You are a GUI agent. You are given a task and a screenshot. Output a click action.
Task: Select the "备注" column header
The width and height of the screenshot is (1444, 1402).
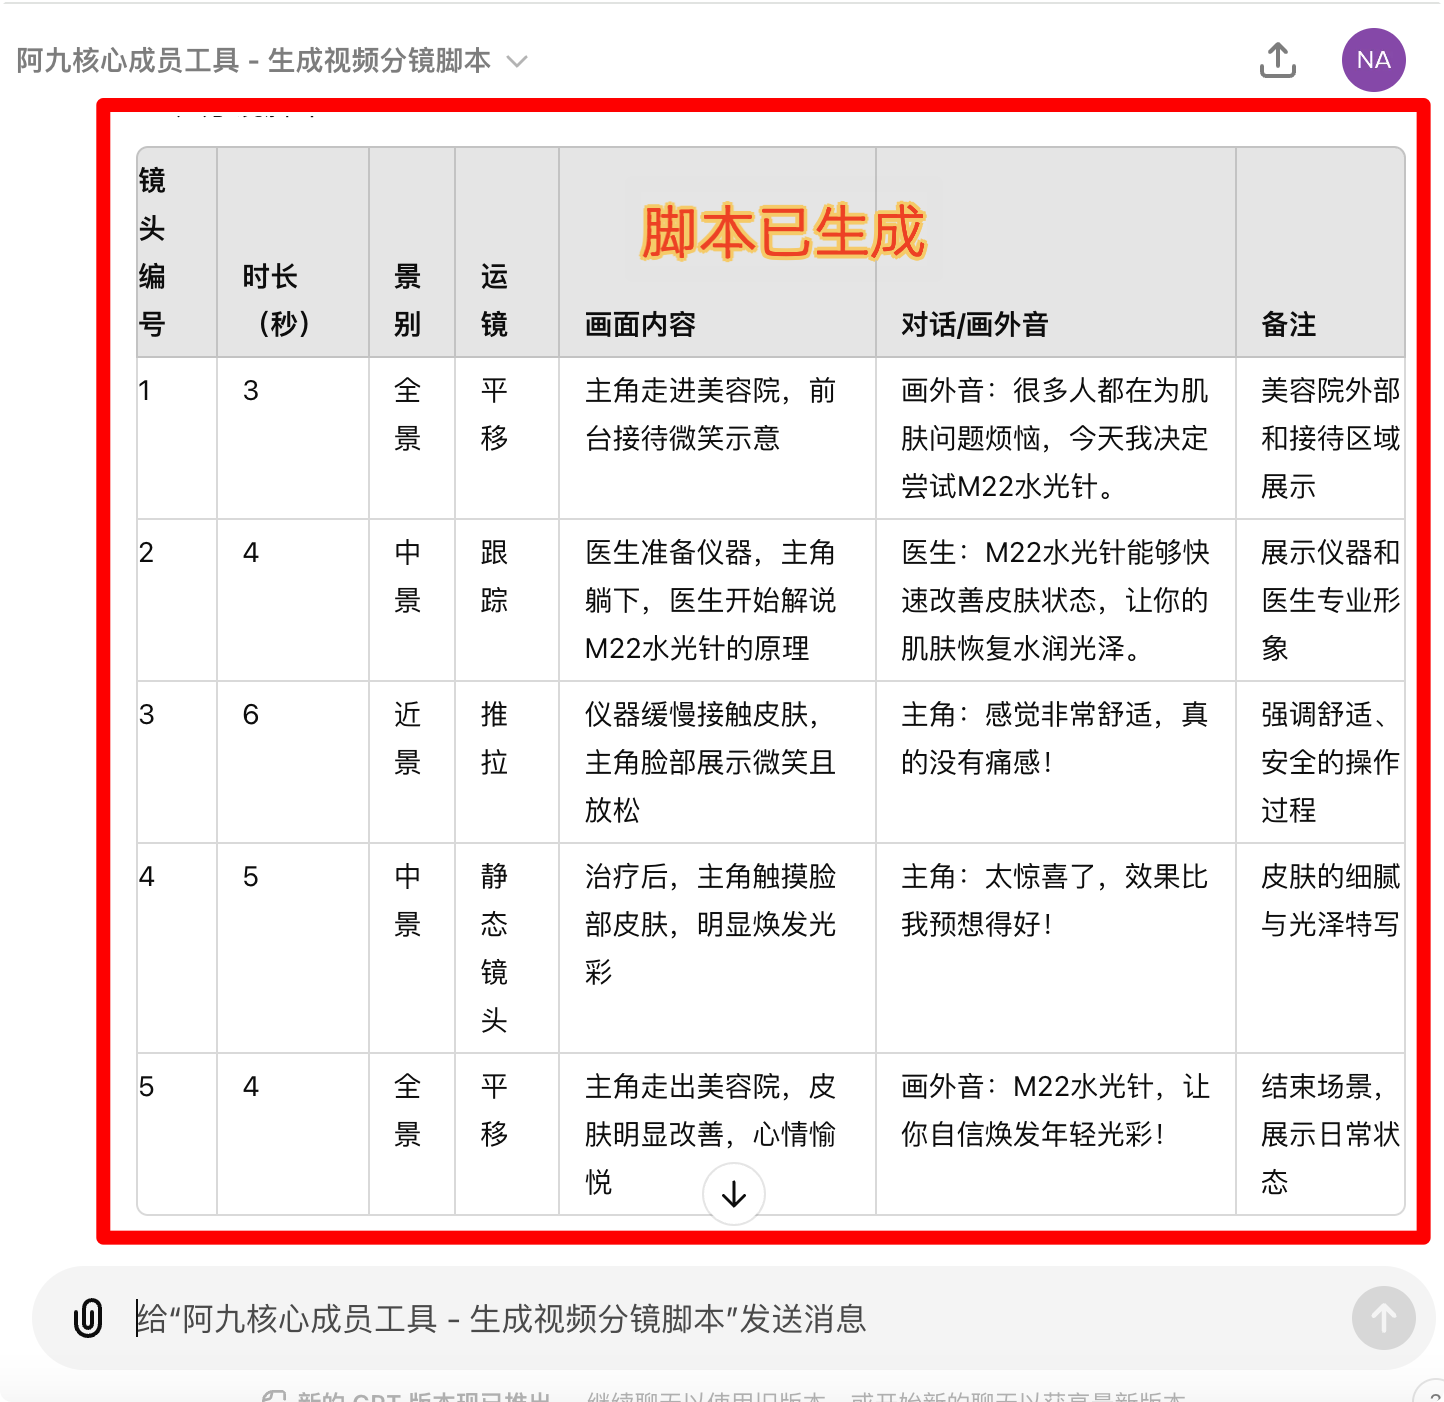coord(1286,324)
